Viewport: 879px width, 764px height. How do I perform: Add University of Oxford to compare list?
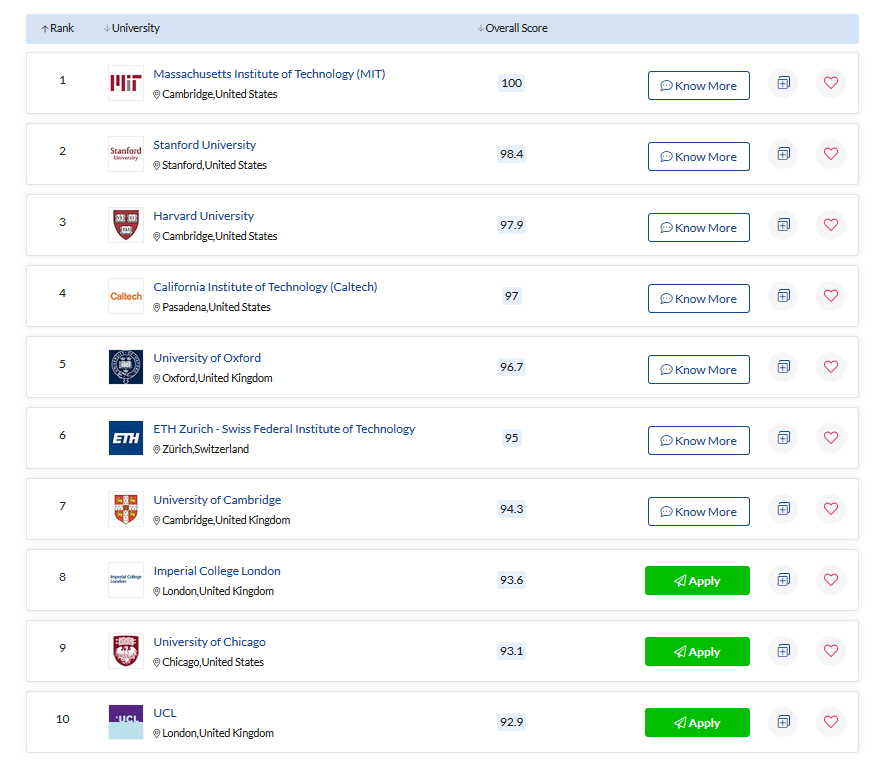tap(783, 367)
